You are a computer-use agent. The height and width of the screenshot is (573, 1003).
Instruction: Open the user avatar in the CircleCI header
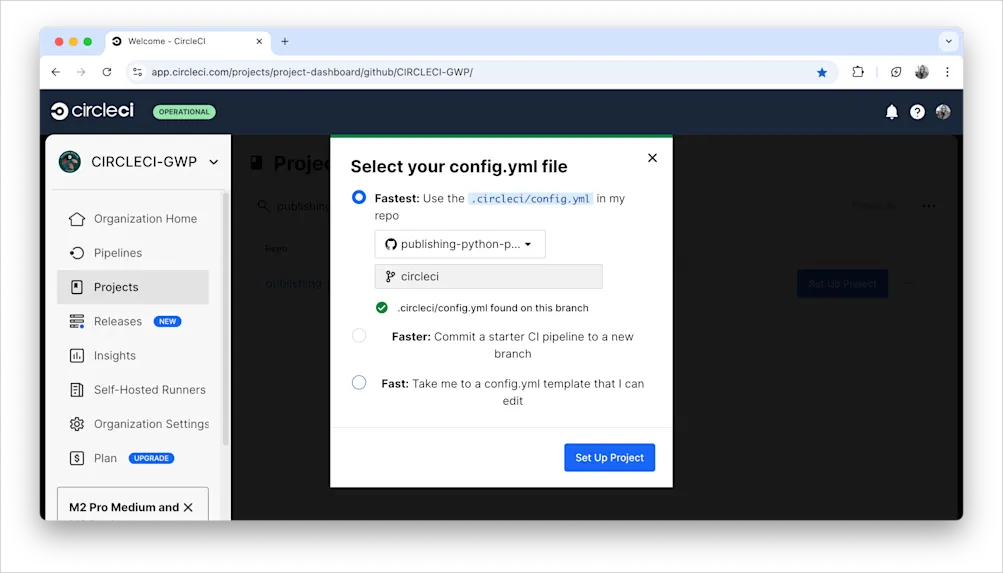tap(943, 112)
